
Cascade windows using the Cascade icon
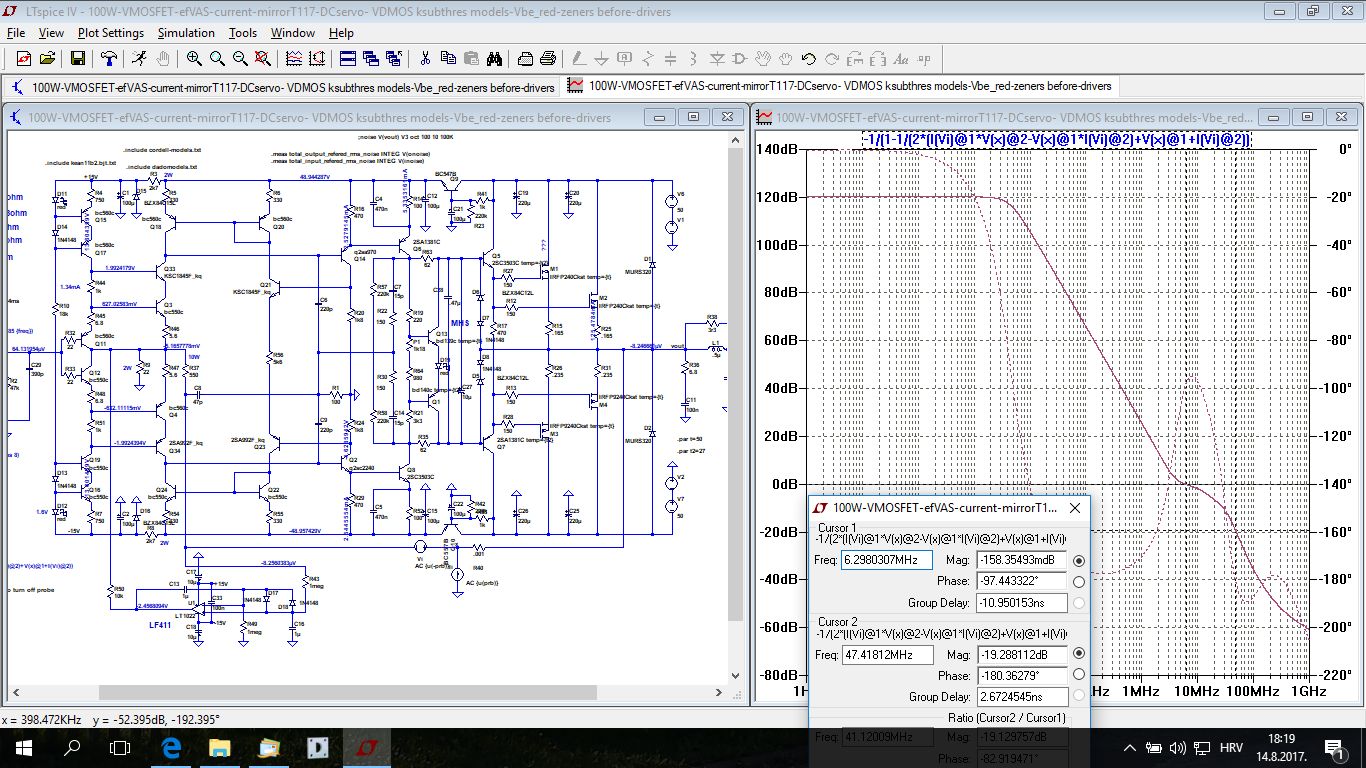coord(371,58)
